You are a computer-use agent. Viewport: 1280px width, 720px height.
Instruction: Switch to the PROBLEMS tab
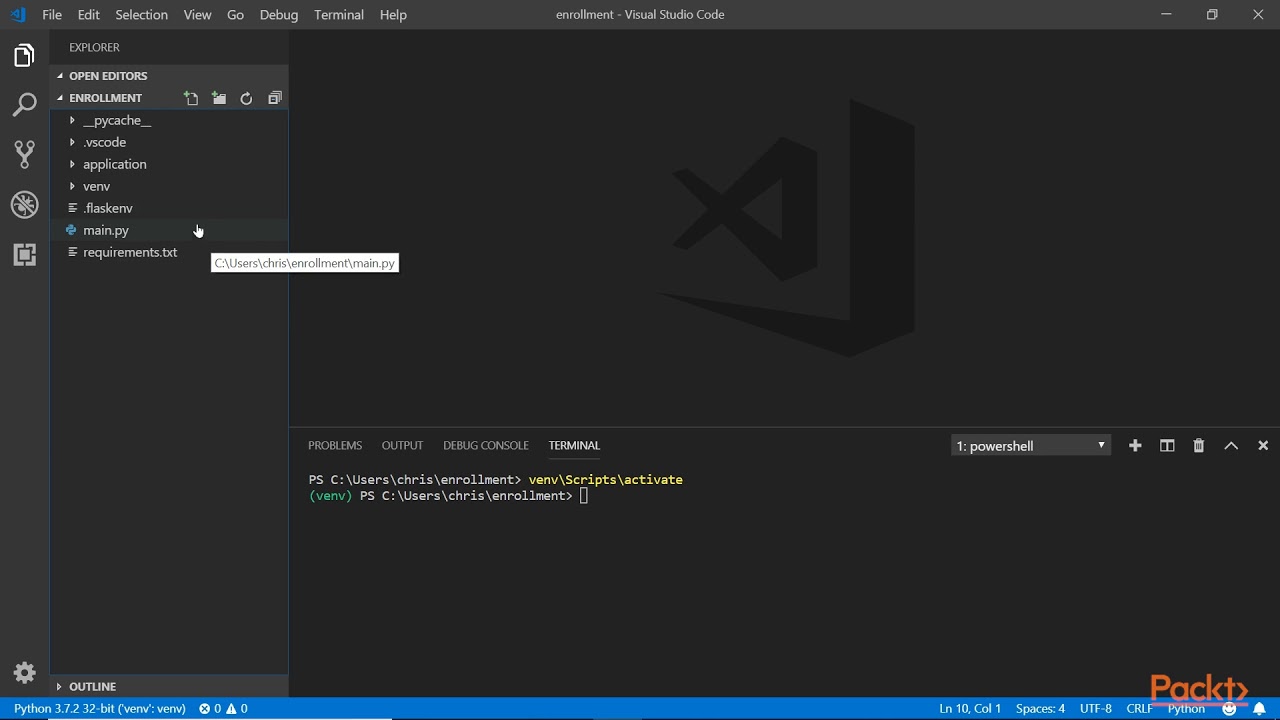pyautogui.click(x=335, y=446)
